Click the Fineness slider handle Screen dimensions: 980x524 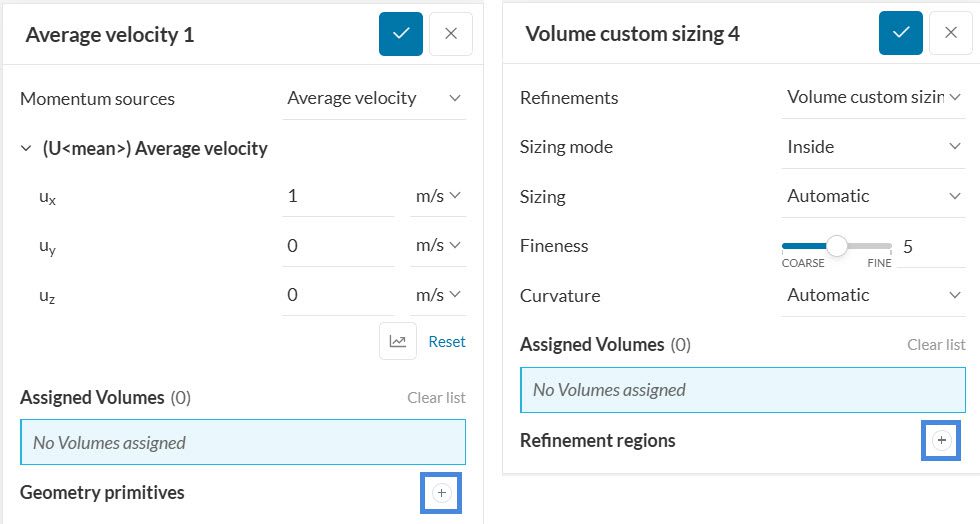(837, 246)
